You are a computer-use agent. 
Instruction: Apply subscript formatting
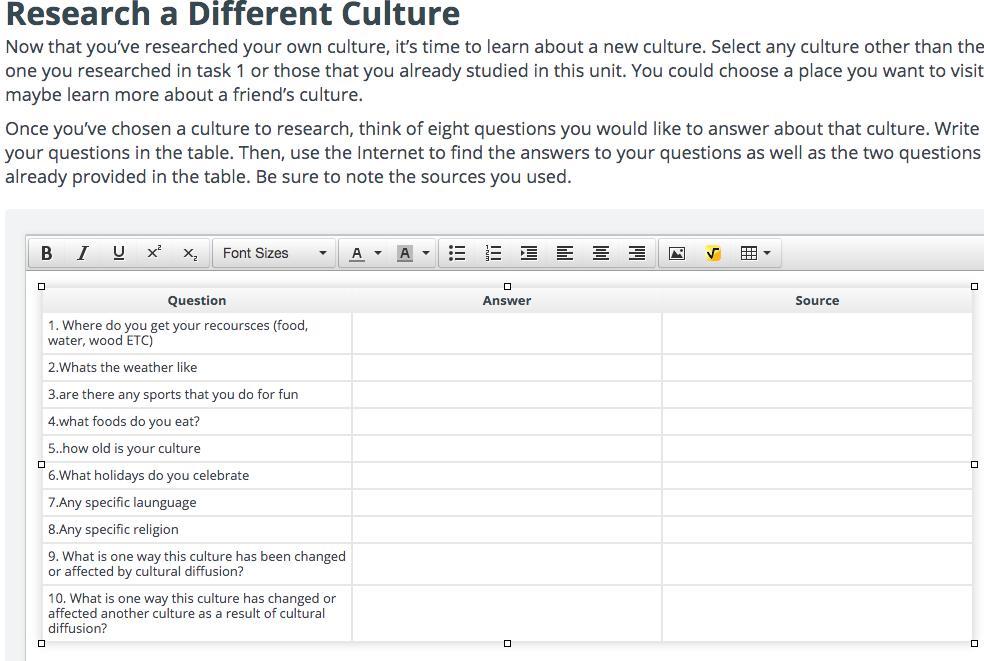pos(190,253)
